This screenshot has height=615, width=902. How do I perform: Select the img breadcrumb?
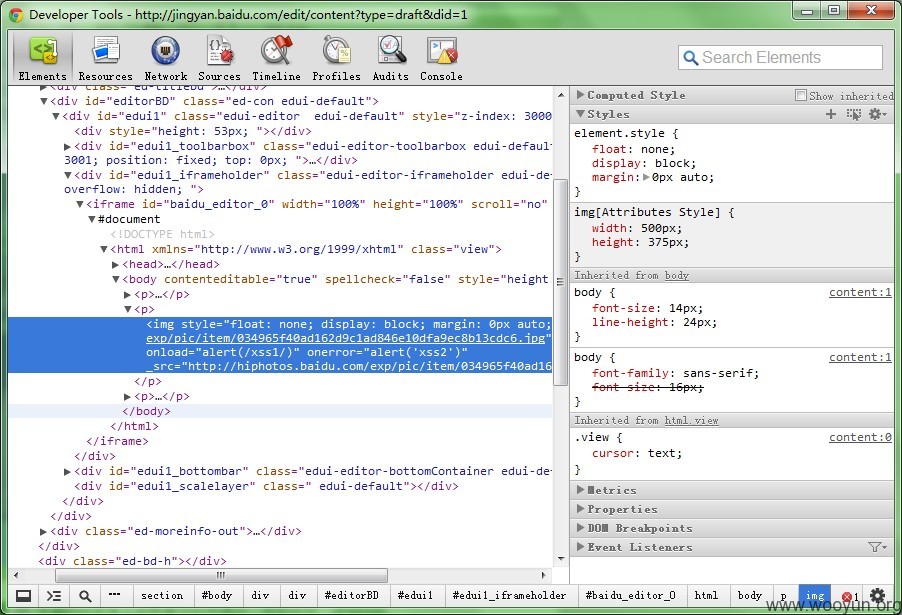click(815, 595)
